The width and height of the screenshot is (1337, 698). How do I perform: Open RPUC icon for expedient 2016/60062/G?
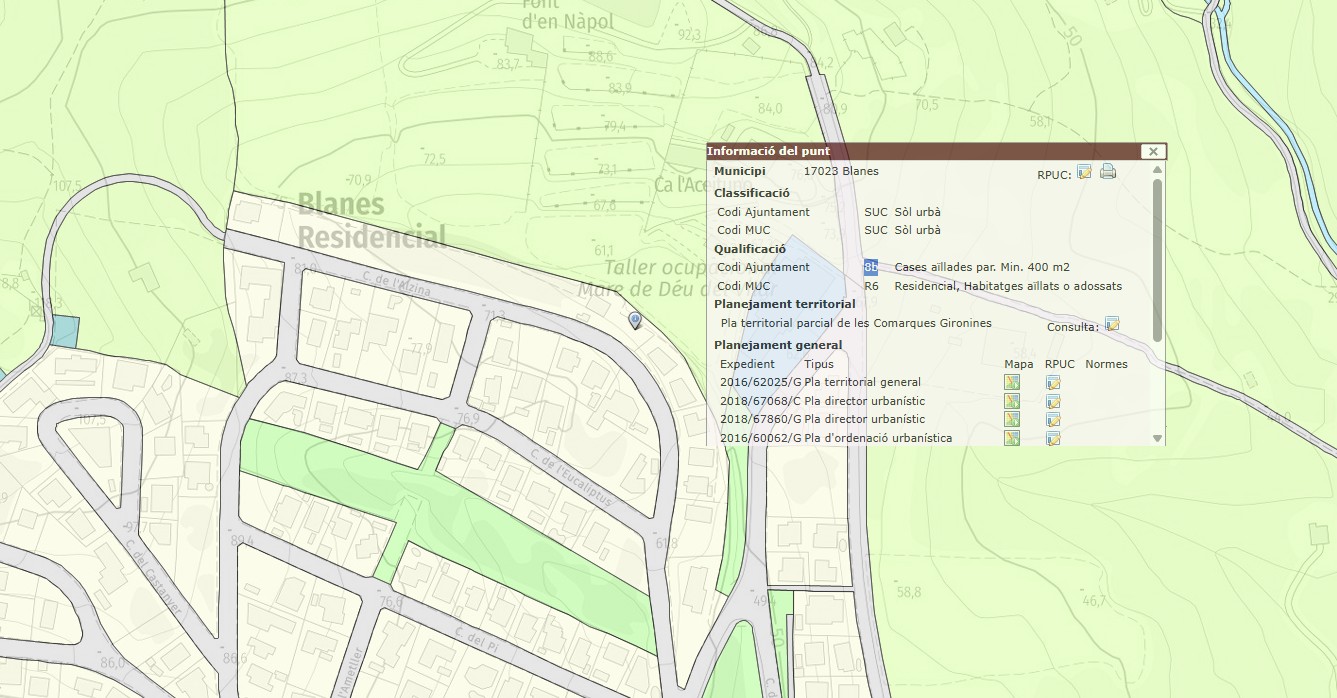[1053, 438]
